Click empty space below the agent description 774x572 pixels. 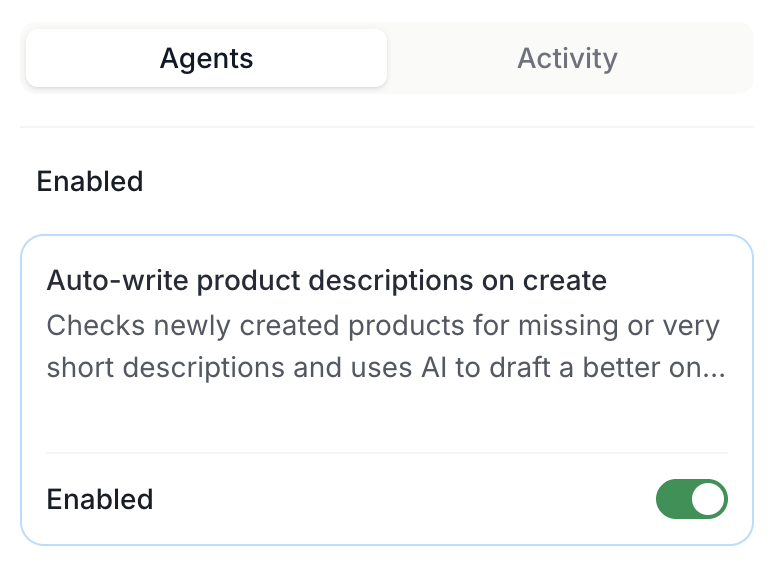click(387, 418)
